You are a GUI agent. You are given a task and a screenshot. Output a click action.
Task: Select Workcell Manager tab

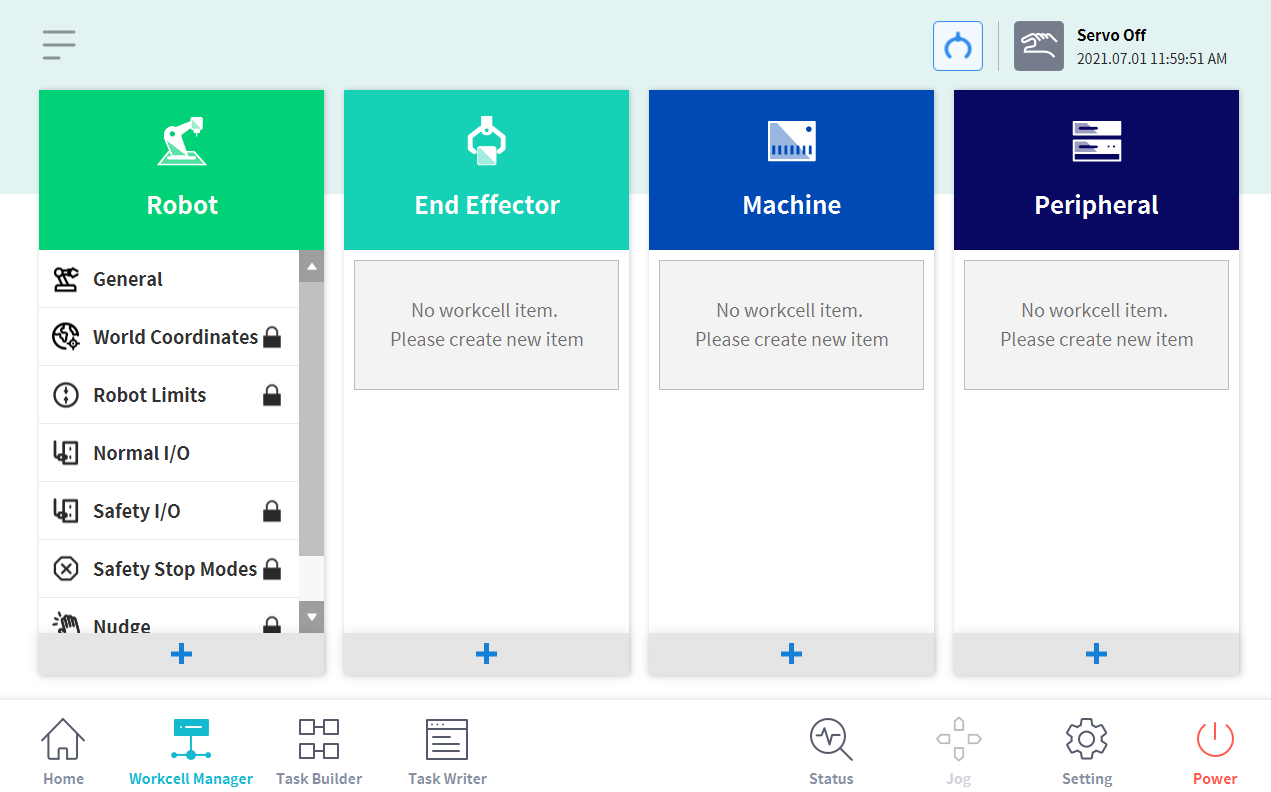[x=191, y=751]
